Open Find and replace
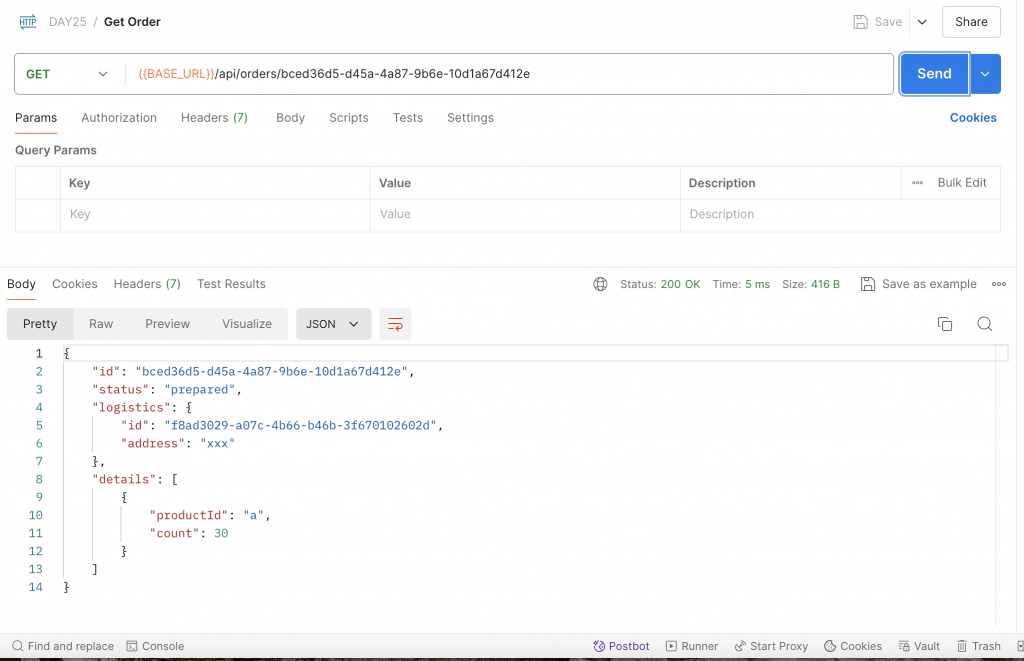Viewport: 1024px width, 661px height. click(x=62, y=646)
